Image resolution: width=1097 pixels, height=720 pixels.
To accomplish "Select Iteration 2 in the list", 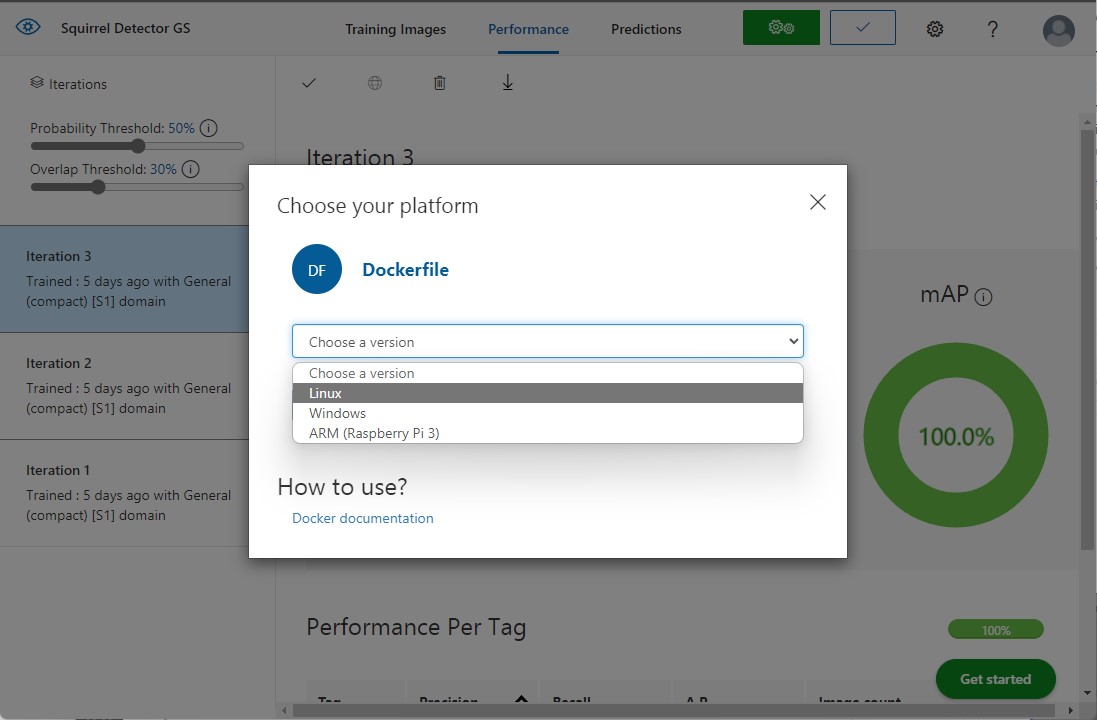I will (125, 386).
